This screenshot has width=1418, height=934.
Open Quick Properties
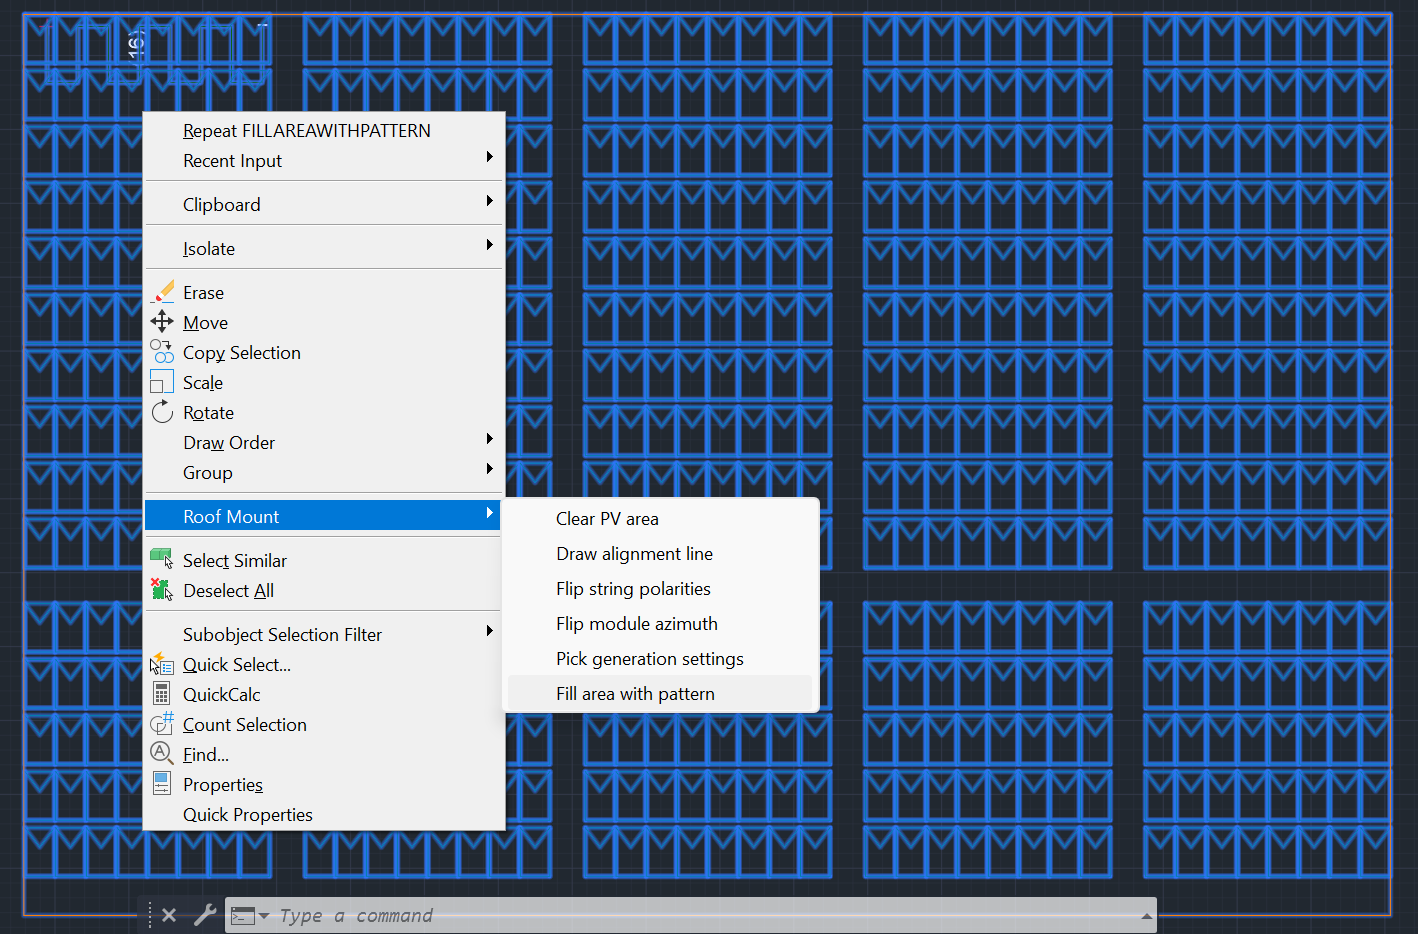pos(247,814)
